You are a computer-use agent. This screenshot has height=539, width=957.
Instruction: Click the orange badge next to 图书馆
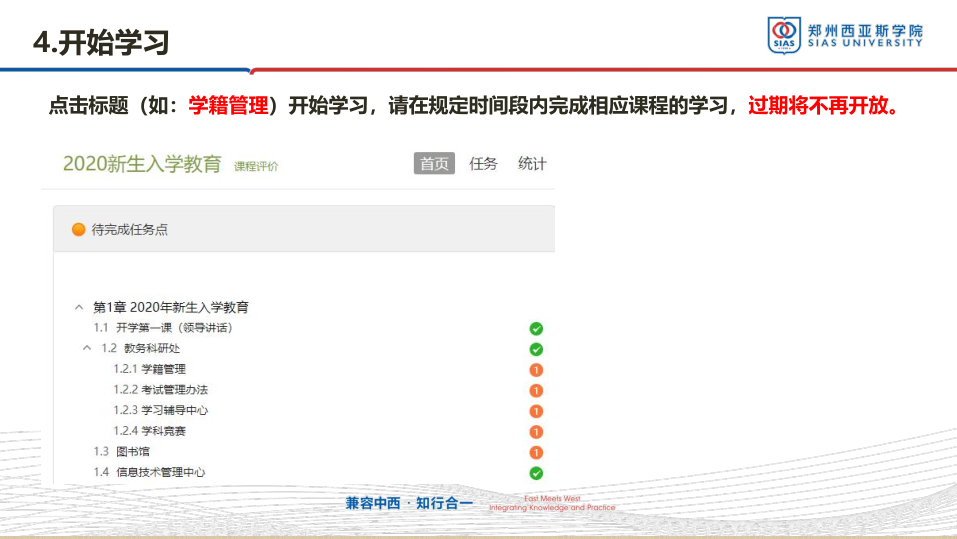tap(536, 452)
